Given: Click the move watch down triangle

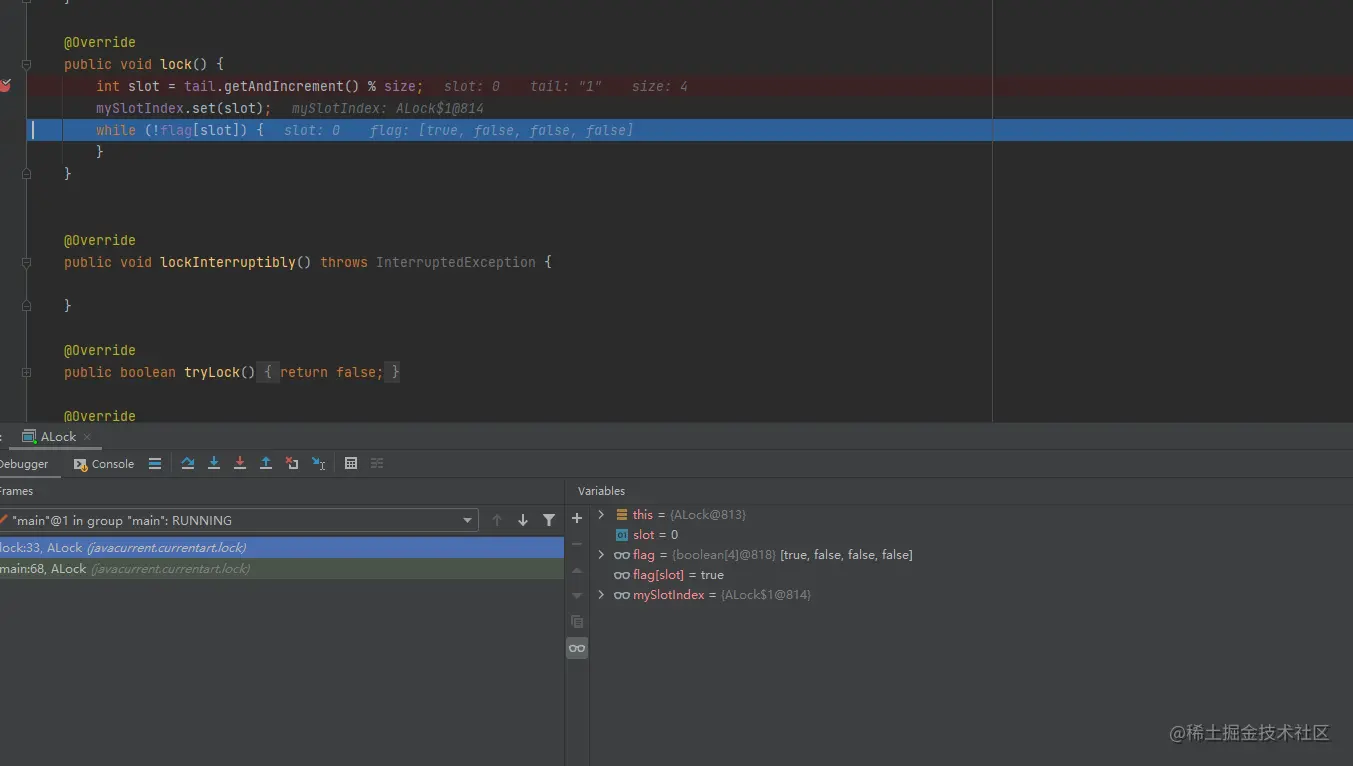Looking at the screenshot, I should pos(577,596).
